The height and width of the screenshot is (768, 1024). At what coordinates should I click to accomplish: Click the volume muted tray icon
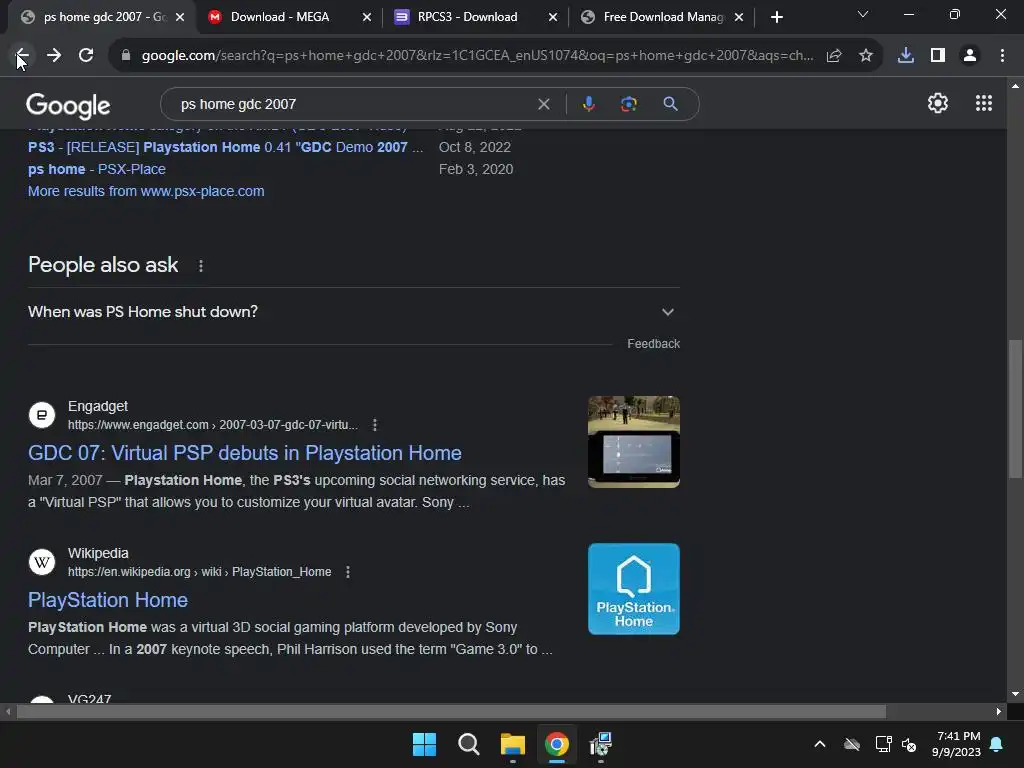(909, 744)
